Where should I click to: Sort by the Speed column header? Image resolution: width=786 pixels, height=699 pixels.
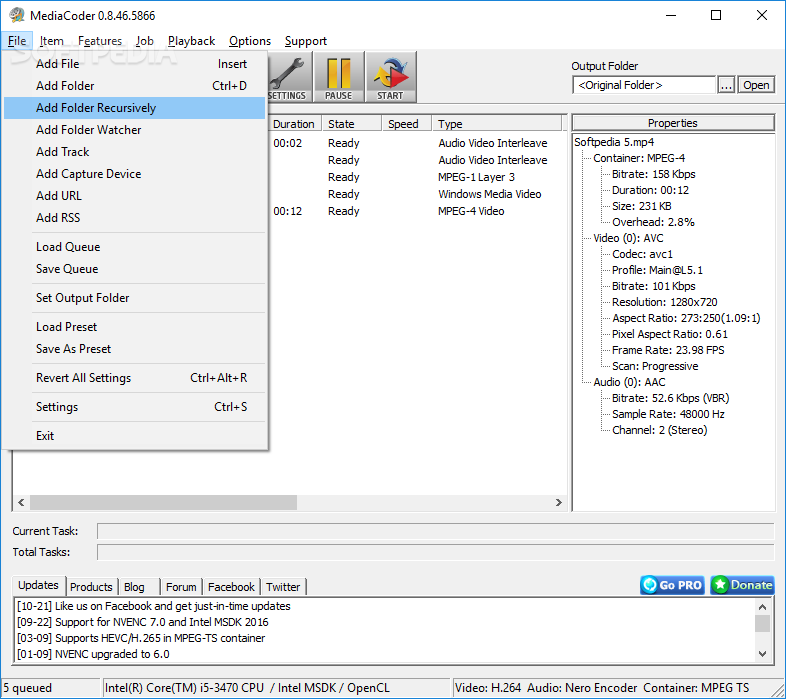(407, 124)
